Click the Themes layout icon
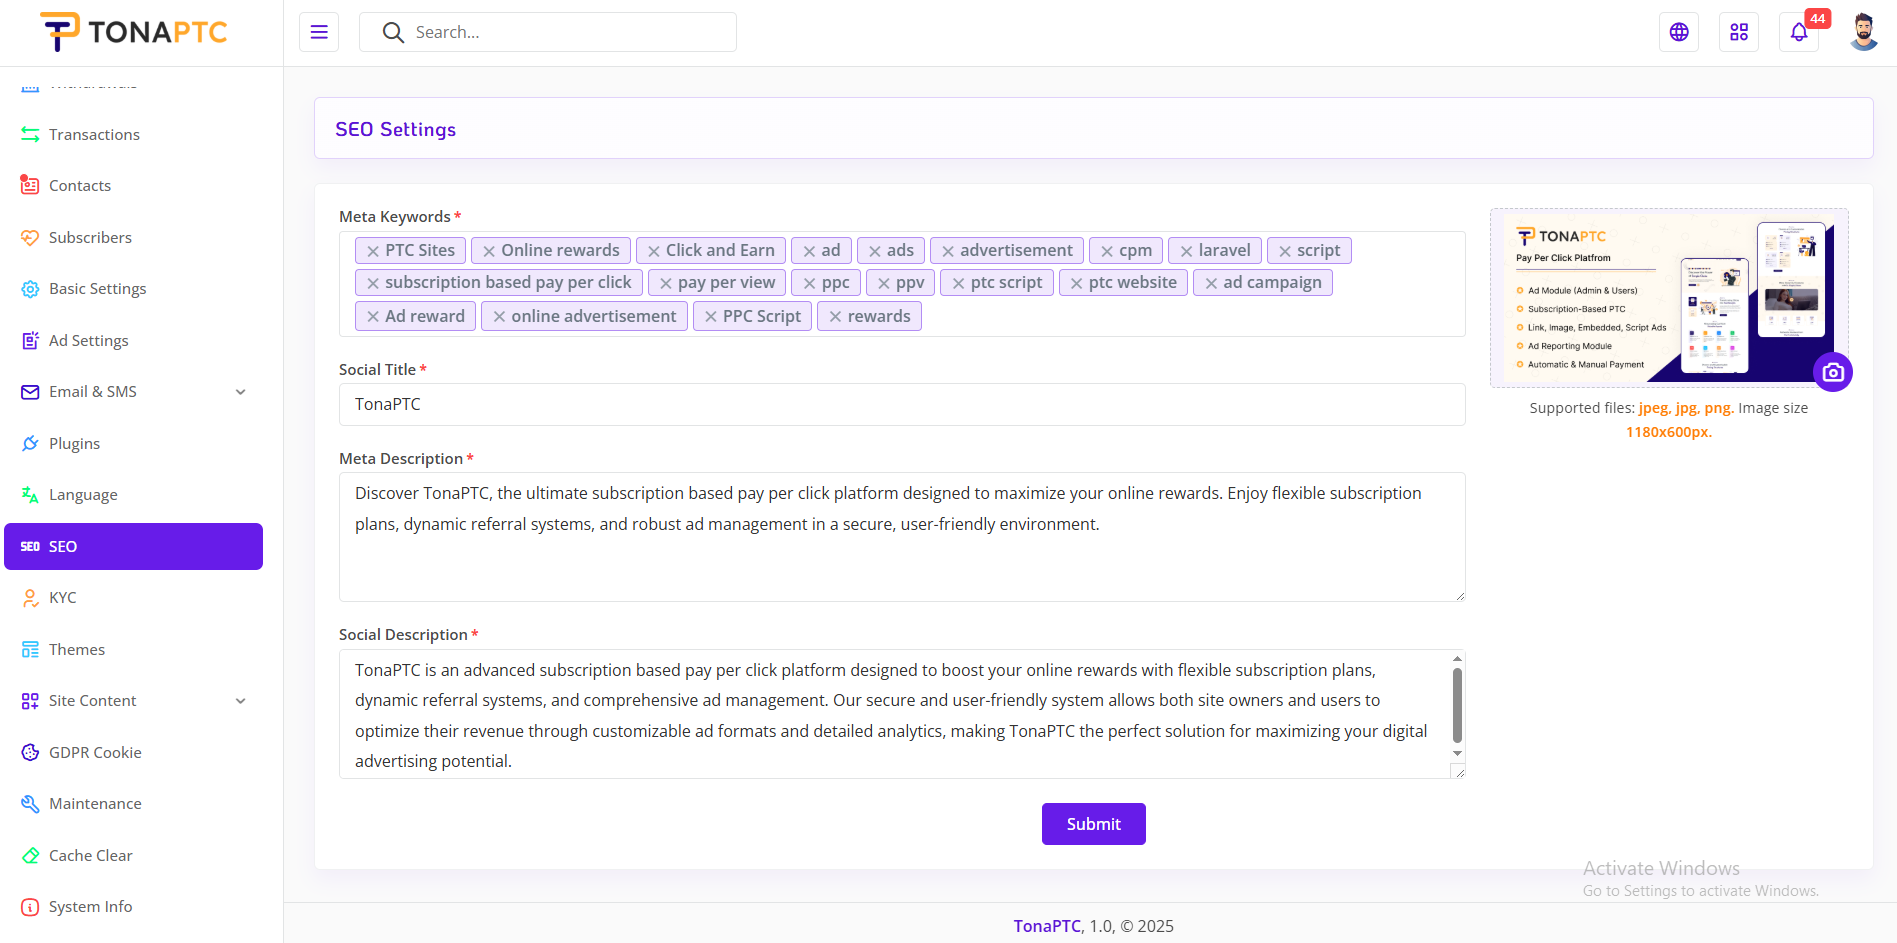This screenshot has height=943, width=1897. click(x=30, y=649)
